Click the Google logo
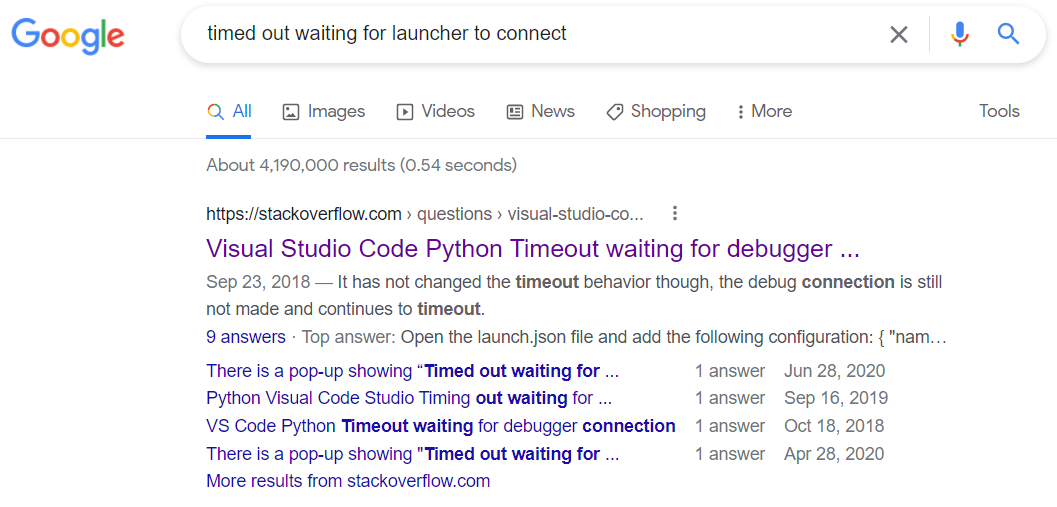The width and height of the screenshot is (1057, 507). pyautogui.click(x=67, y=35)
